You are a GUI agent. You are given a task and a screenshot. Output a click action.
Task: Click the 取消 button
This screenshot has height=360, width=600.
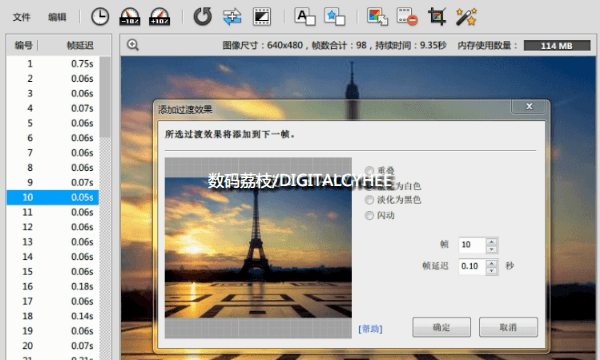[508, 327]
